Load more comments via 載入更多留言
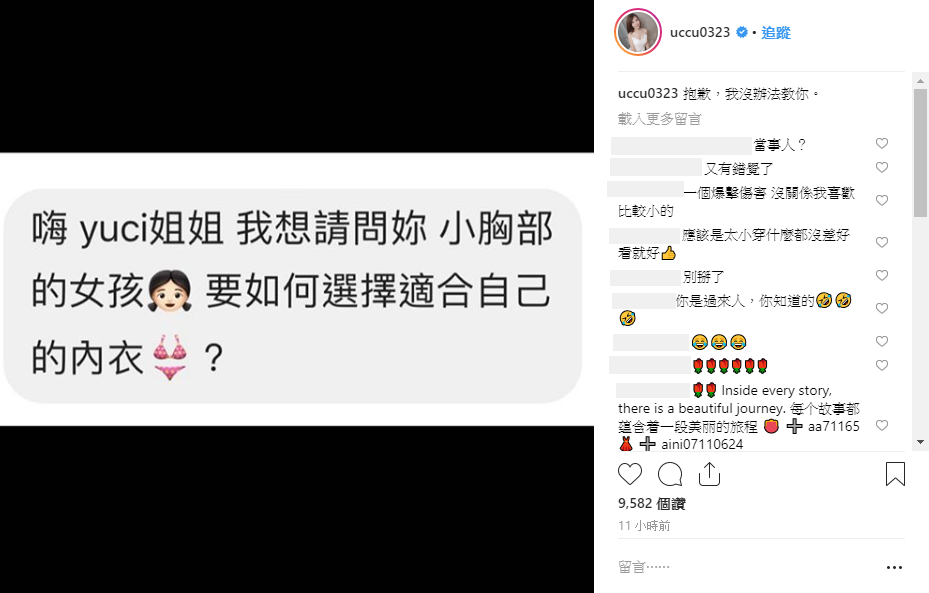The image size is (929, 593). pyautogui.click(x=659, y=119)
